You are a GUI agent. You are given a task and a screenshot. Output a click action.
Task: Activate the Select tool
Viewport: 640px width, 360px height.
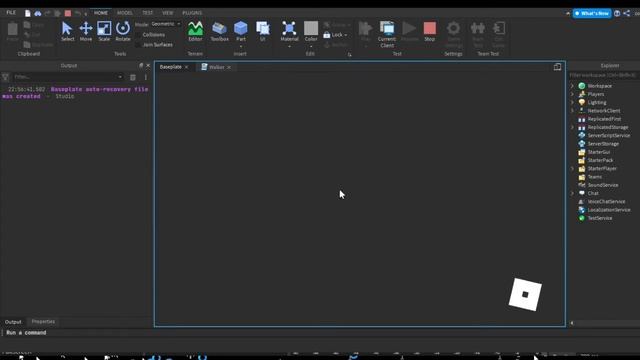pyautogui.click(x=67, y=31)
